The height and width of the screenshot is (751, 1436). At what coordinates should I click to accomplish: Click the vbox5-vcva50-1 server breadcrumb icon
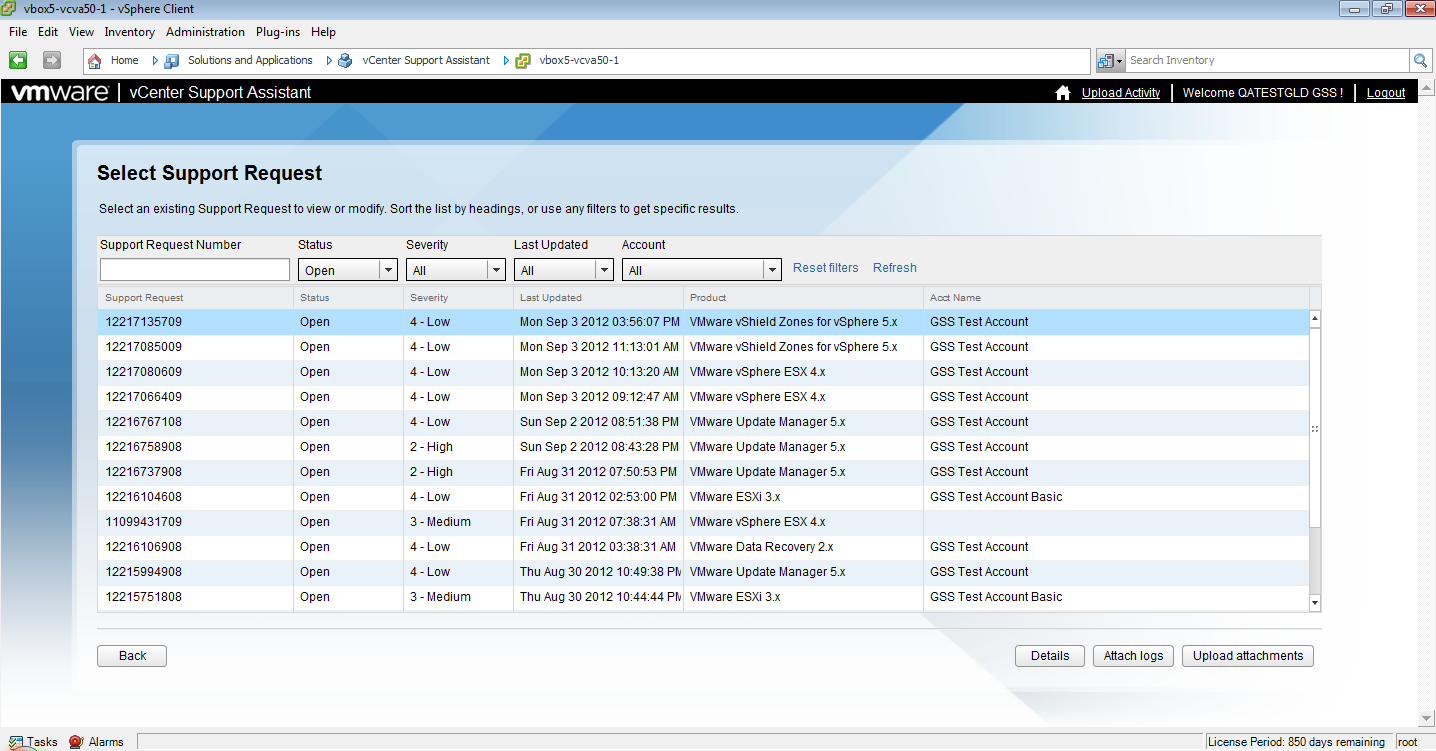click(523, 61)
